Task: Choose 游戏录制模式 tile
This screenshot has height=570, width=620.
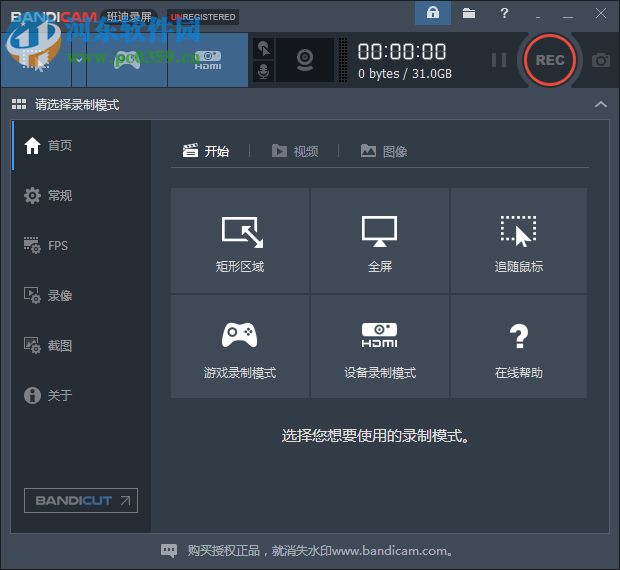Action: point(240,346)
